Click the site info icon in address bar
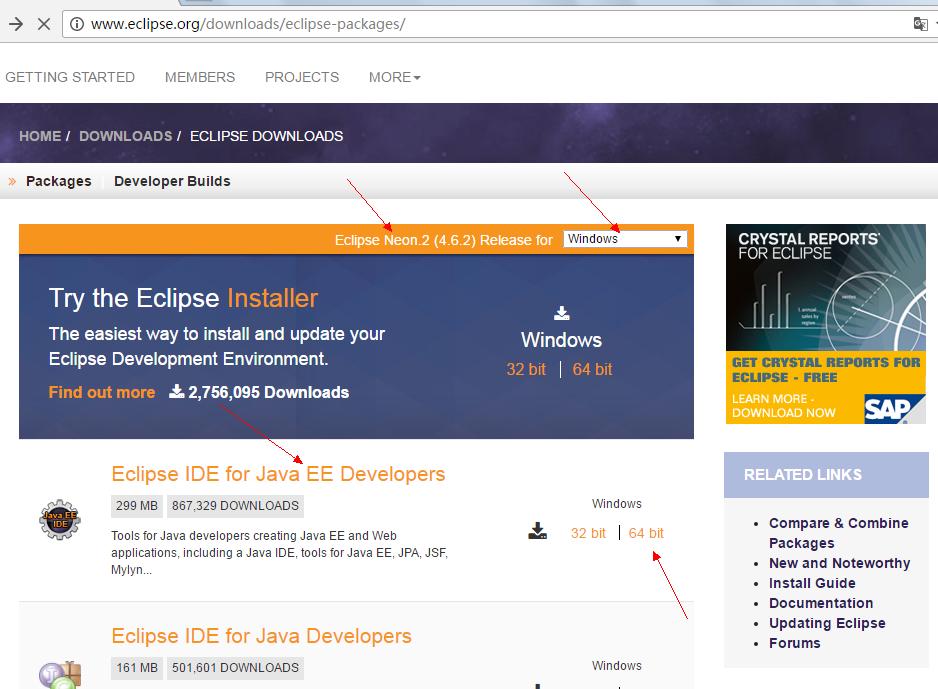 [77, 24]
